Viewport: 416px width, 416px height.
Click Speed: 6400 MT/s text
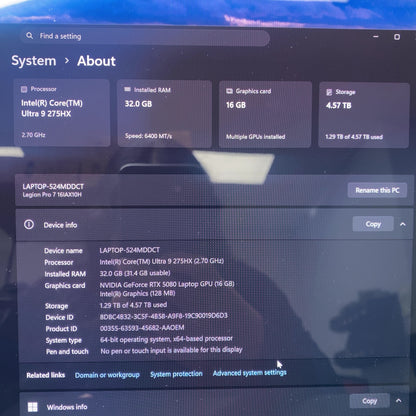(148, 136)
